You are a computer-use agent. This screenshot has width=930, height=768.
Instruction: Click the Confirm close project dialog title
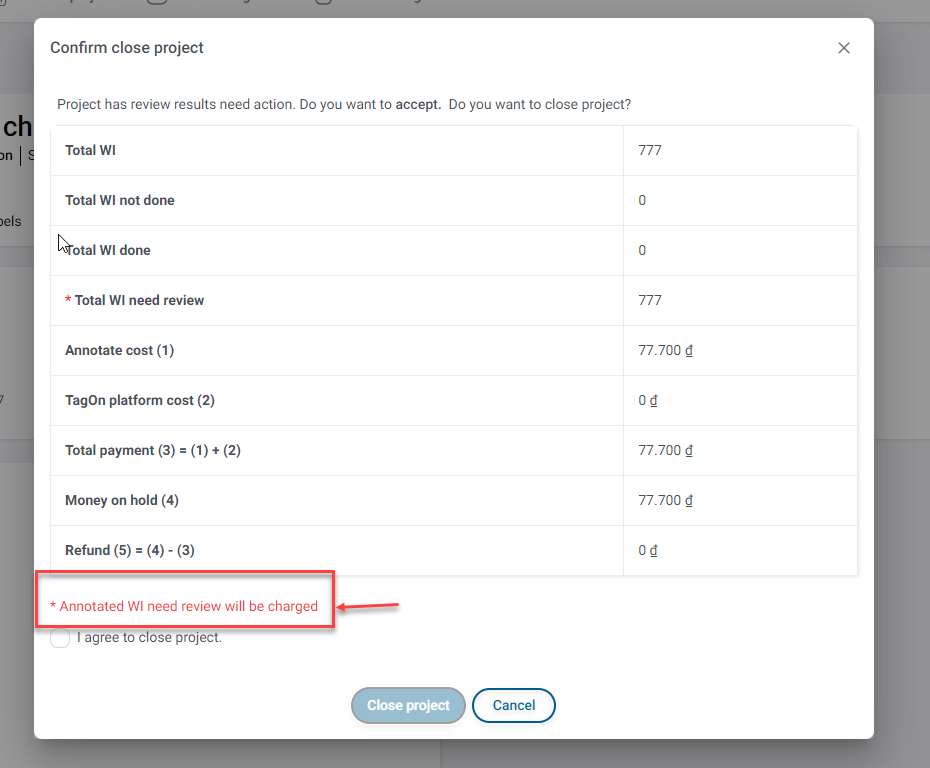[x=127, y=48]
